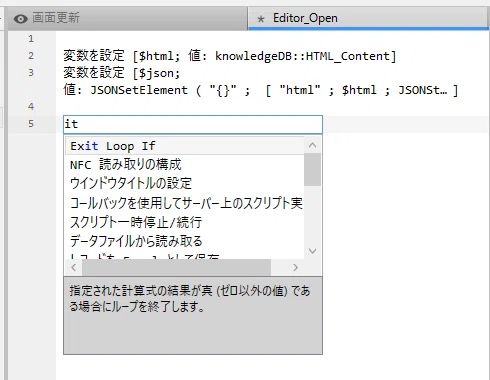Click line number 5 in the gutter
Screen dimensions: 490x380
(x=31, y=124)
